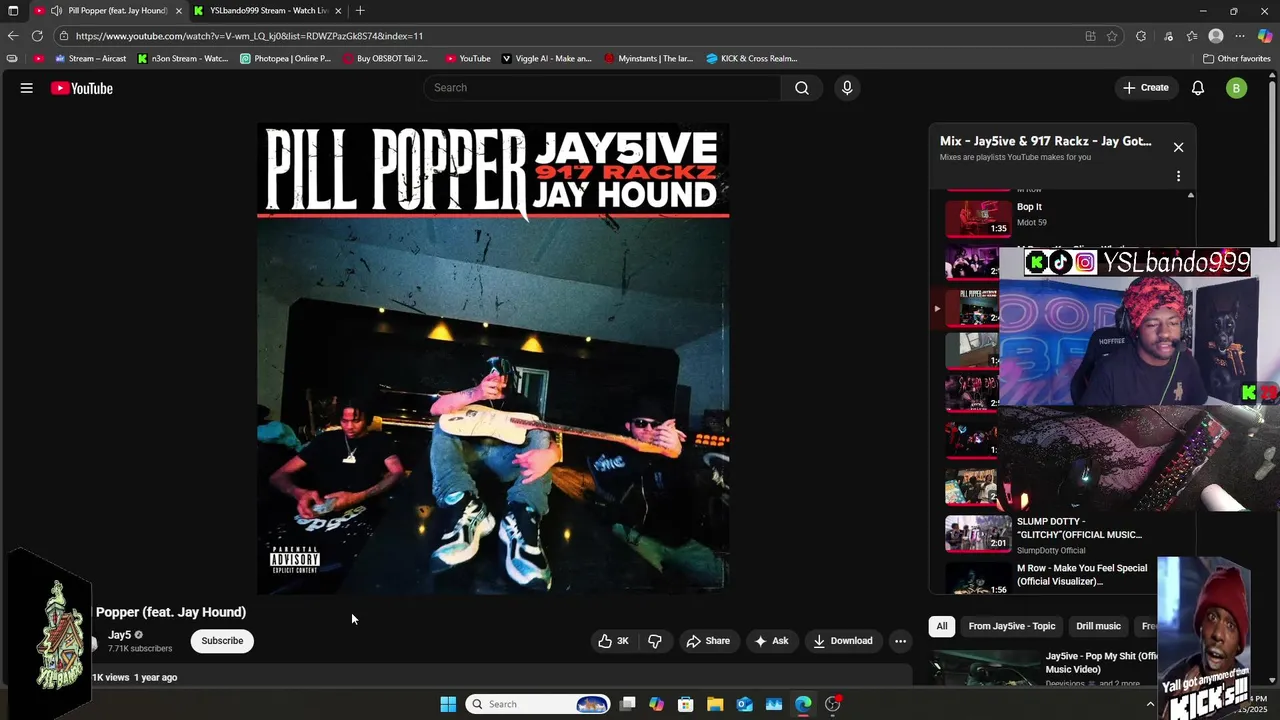Open Copilot from the taskbar
Image resolution: width=1280 pixels, height=720 pixels.
(x=656, y=704)
